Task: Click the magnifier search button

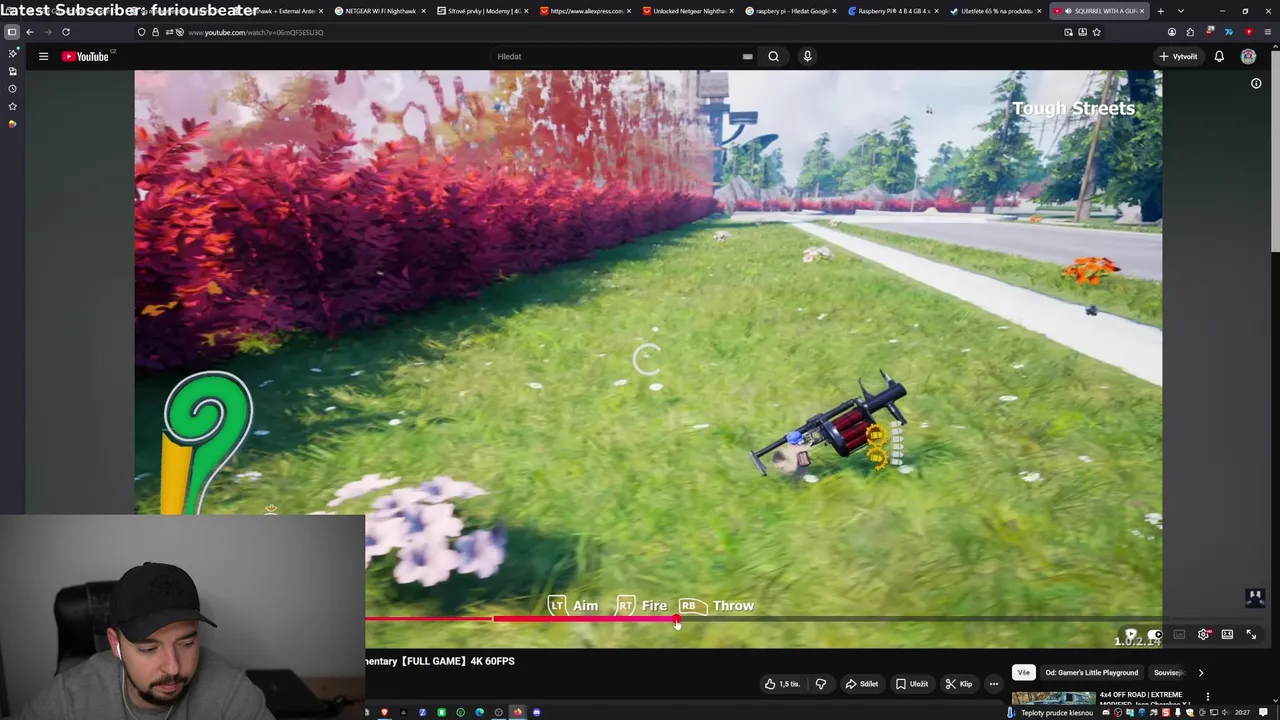Action: click(773, 56)
